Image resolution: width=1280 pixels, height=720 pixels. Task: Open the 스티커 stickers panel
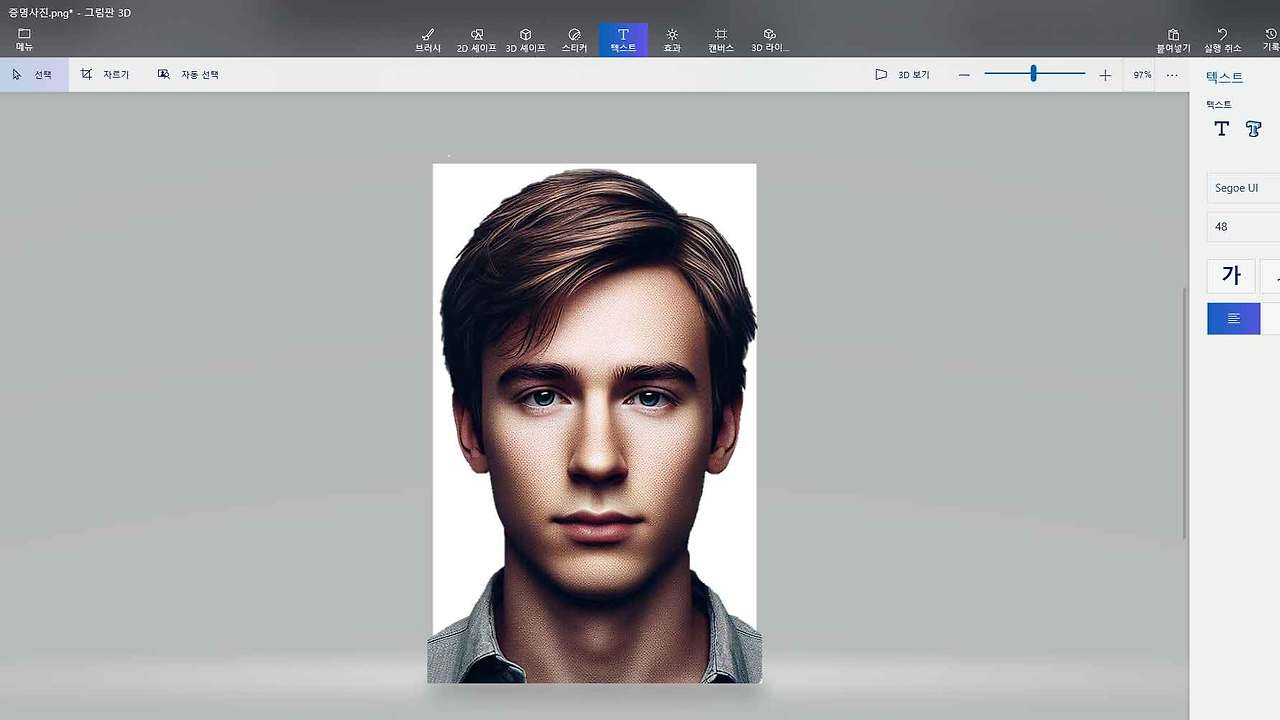tap(574, 40)
